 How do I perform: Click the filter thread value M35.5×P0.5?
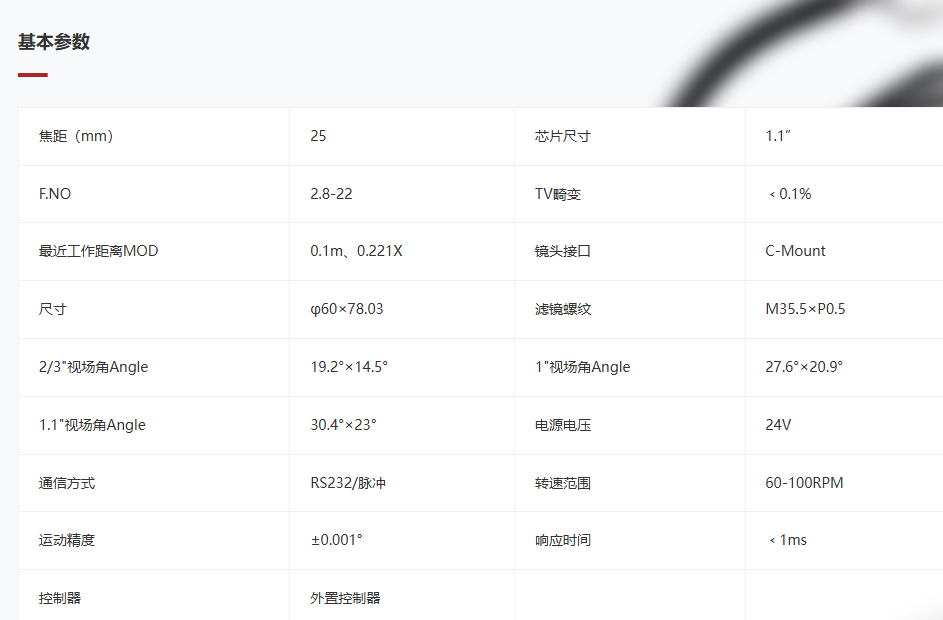pos(805,309)
